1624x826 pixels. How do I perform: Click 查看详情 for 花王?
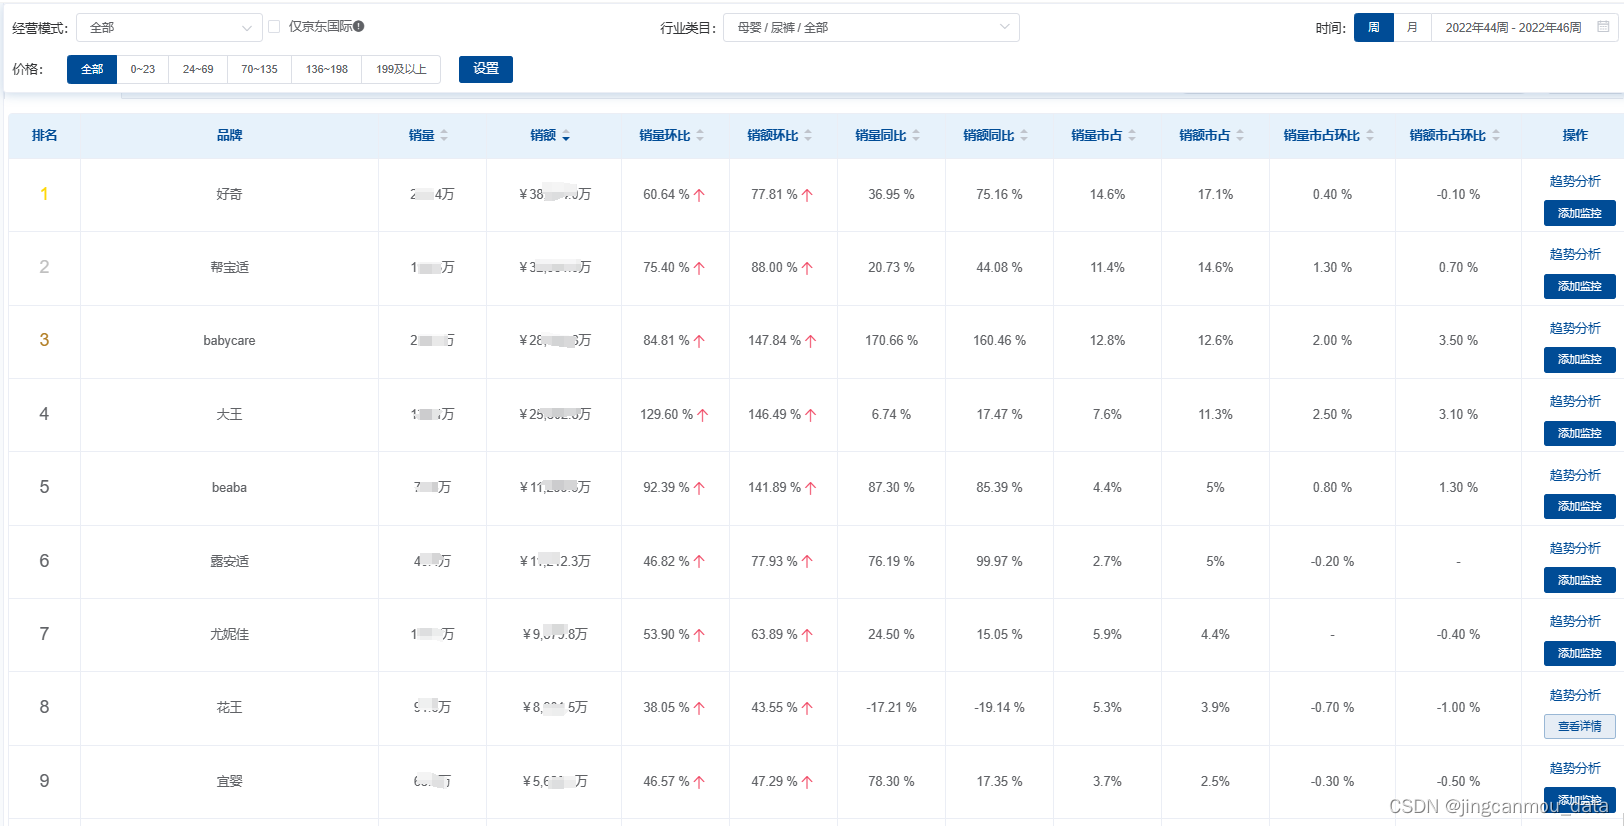click(1580, 726)
